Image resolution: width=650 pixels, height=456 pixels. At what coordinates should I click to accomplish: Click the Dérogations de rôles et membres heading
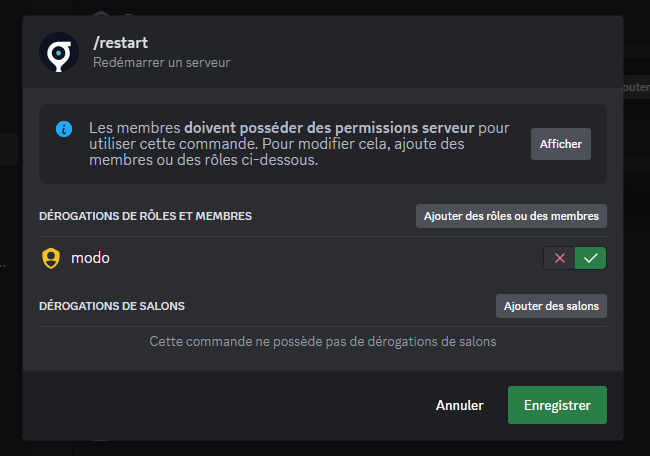[x=145, y=216]
